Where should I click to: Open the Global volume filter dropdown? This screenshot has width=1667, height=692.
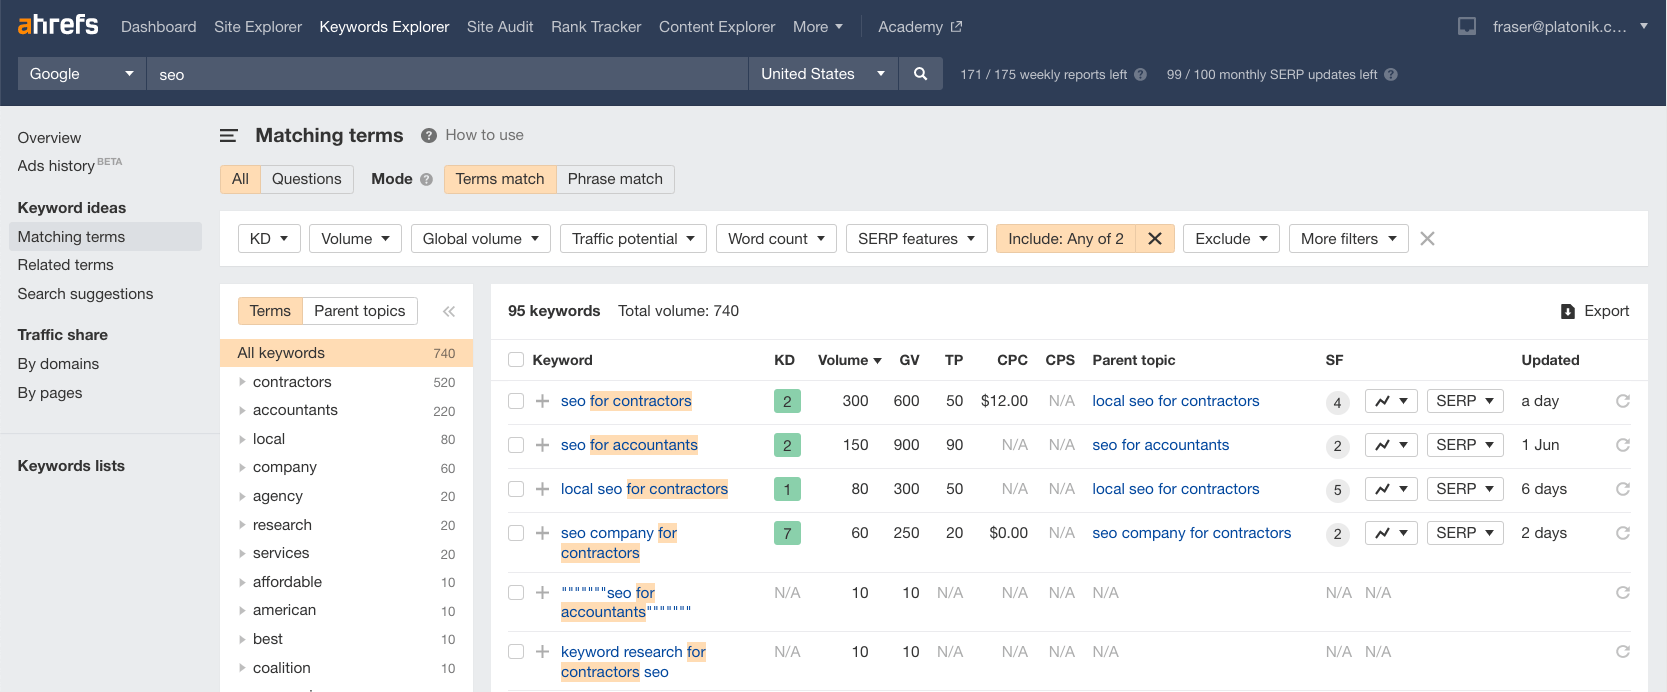tap(481, 239)
